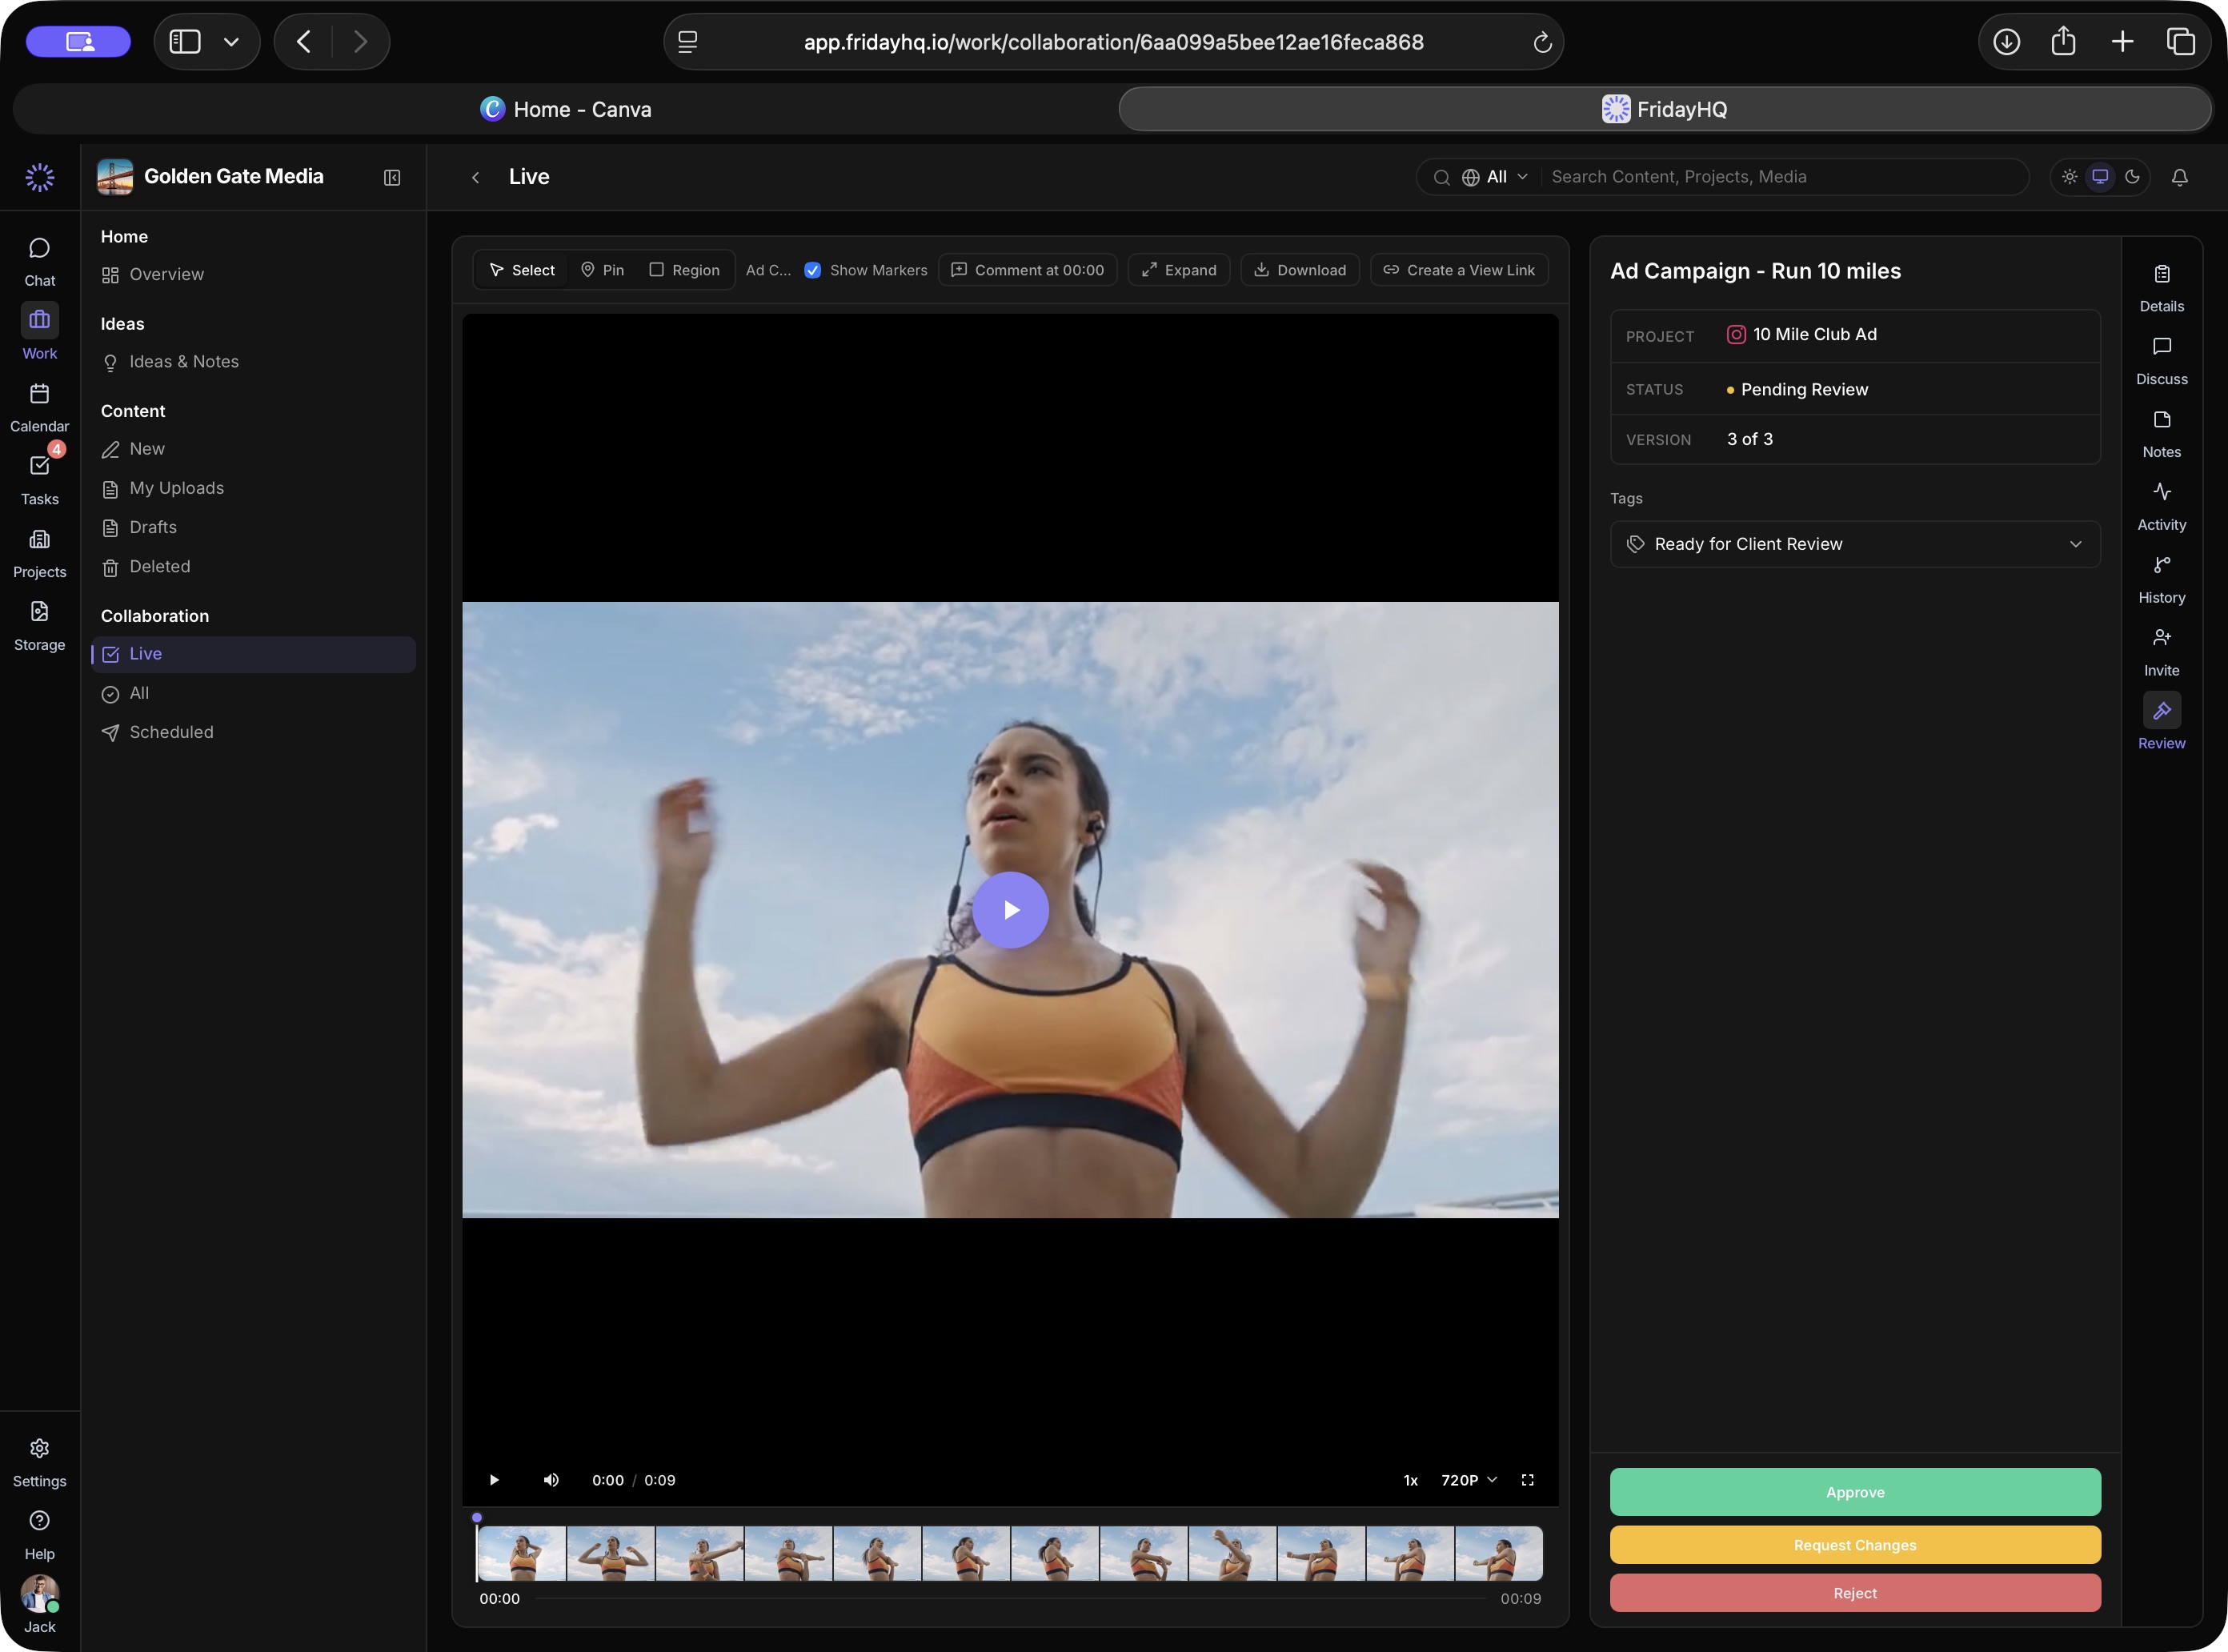Image resolution: width=2228 pixels, height=1652 pixels.
Task: Open the Storage section
Action: (39, 626)
